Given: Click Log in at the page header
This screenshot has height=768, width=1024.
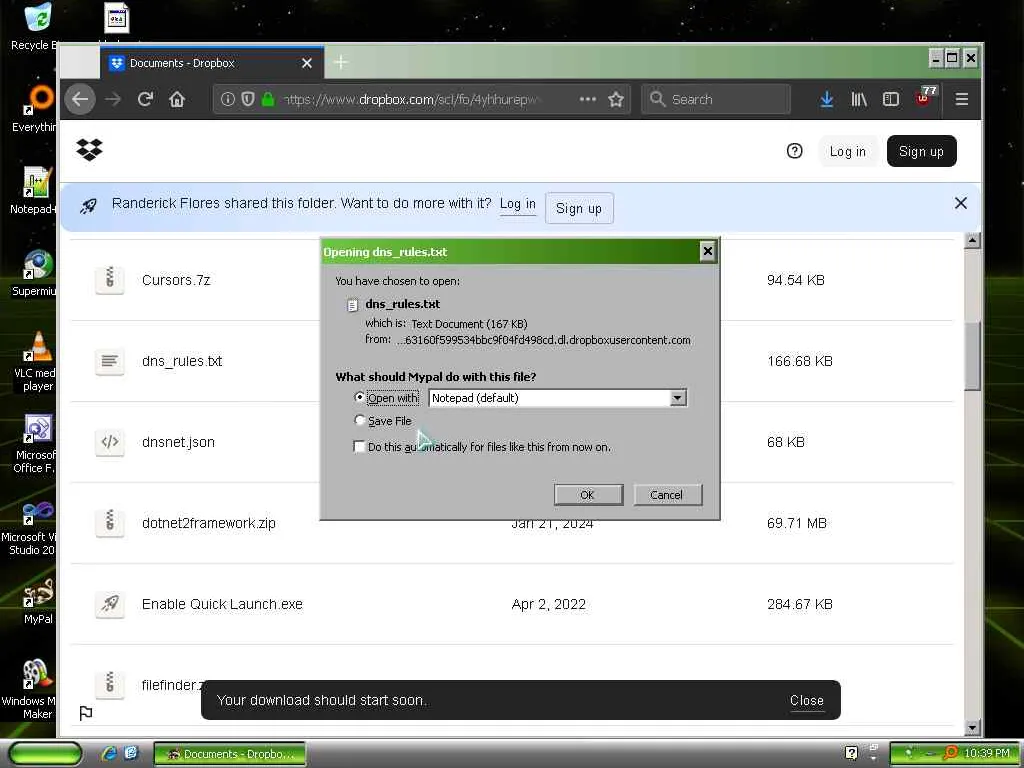Looking at the screenshot, I should point(848,152).
